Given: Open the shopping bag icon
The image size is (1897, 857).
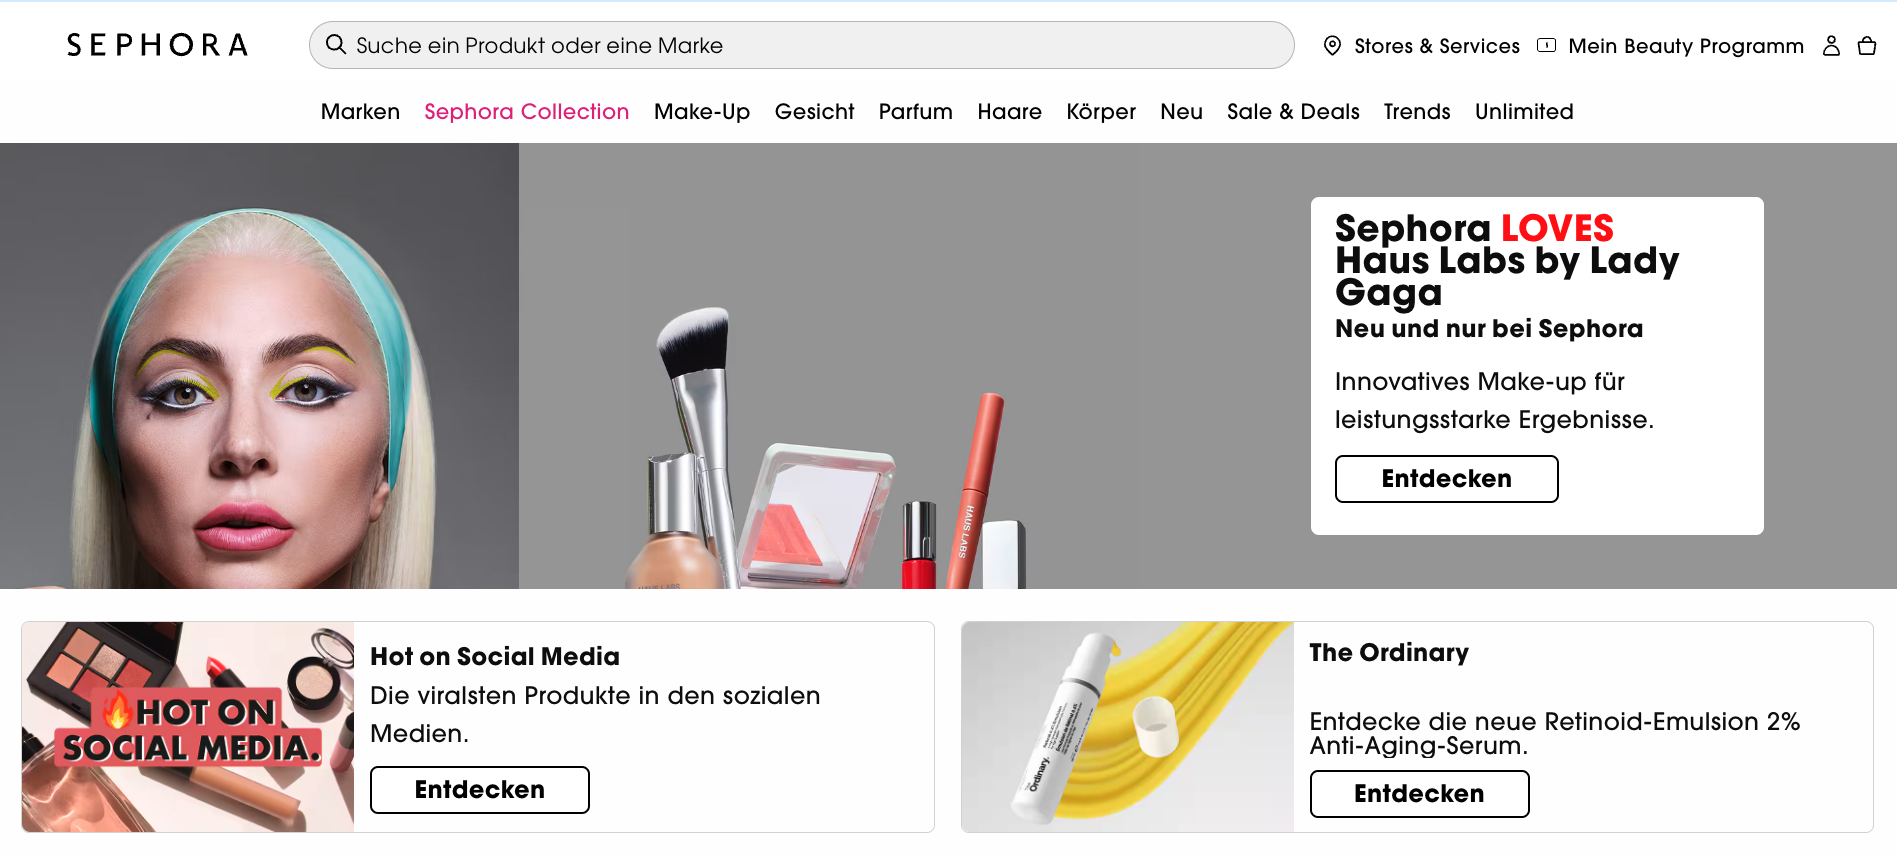Looking at the screenshot, I should tap(1867, 45).
